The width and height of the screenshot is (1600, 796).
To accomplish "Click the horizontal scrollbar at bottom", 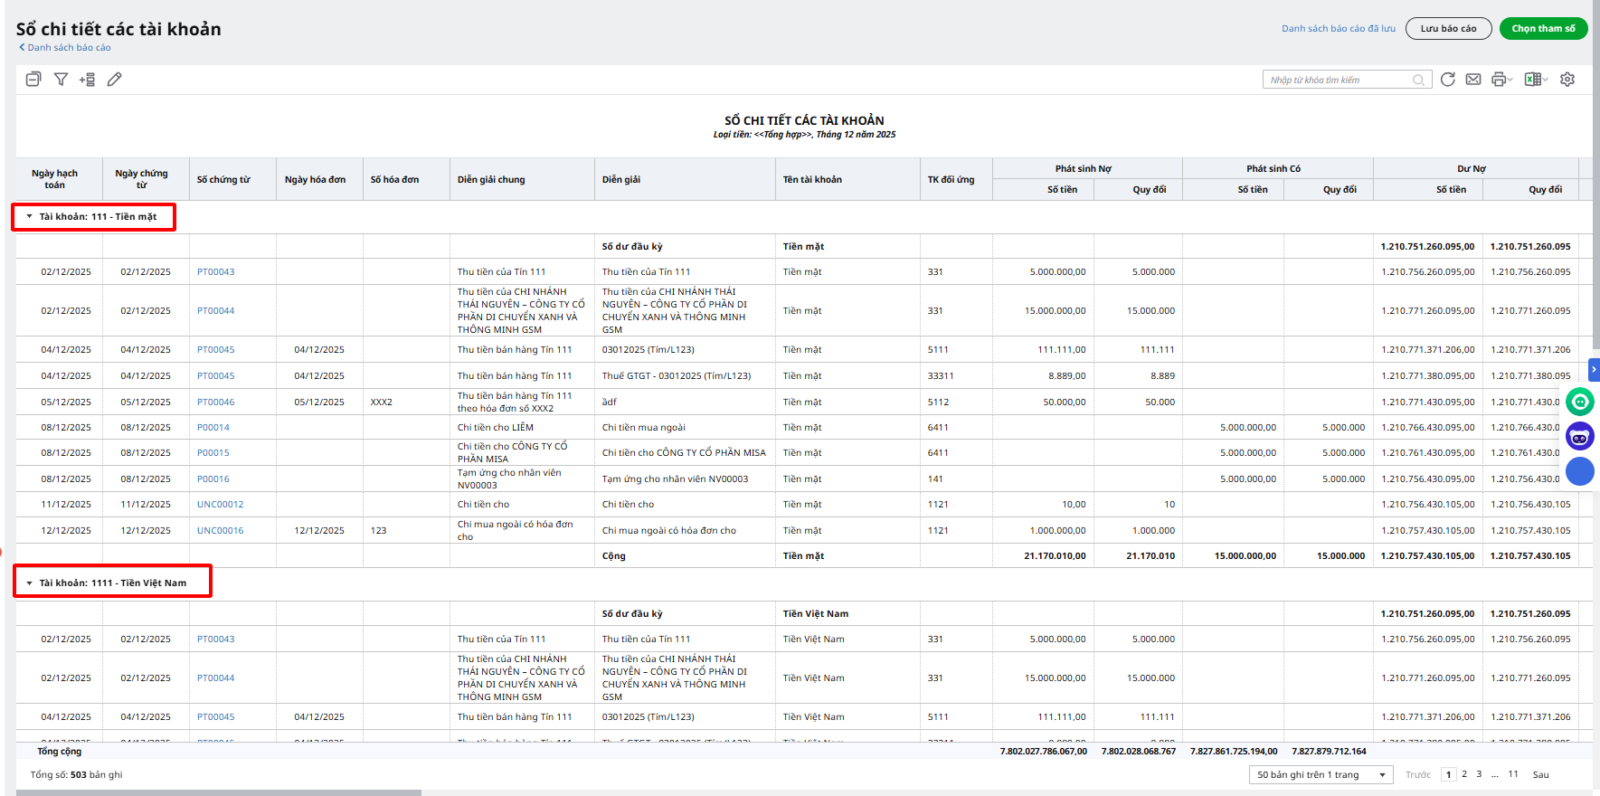I will coord(218,792).
